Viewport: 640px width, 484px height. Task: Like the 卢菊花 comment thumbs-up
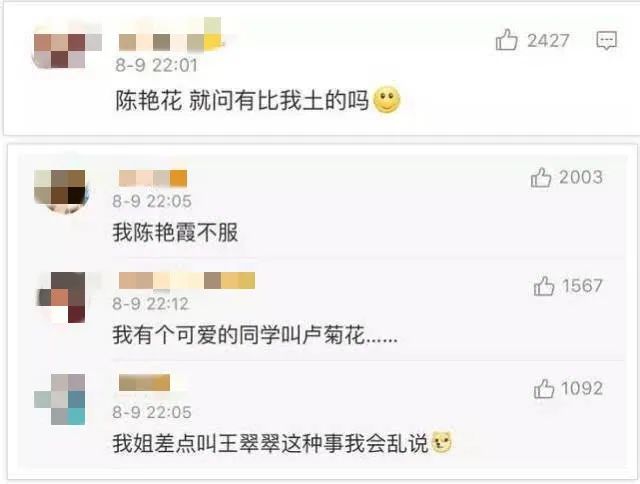pos(544,286)
